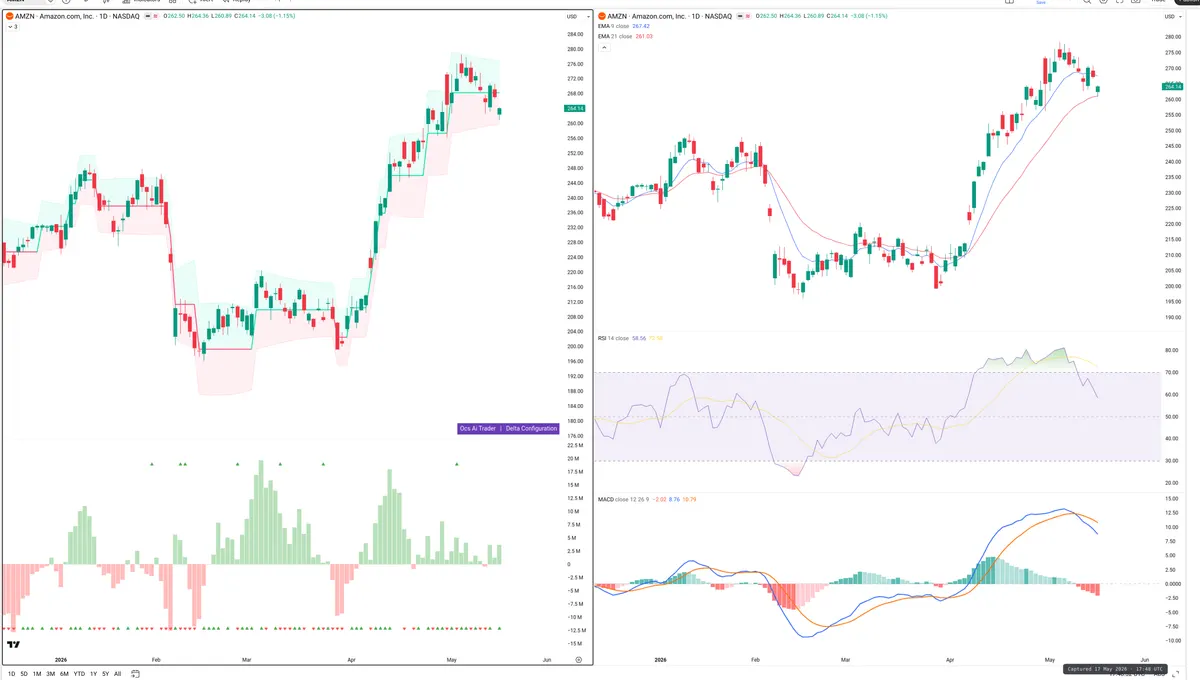Click the left chart AMZN logo icon
The width and height of the screenshot is (1200, 680).
click(x=9, y=17)
